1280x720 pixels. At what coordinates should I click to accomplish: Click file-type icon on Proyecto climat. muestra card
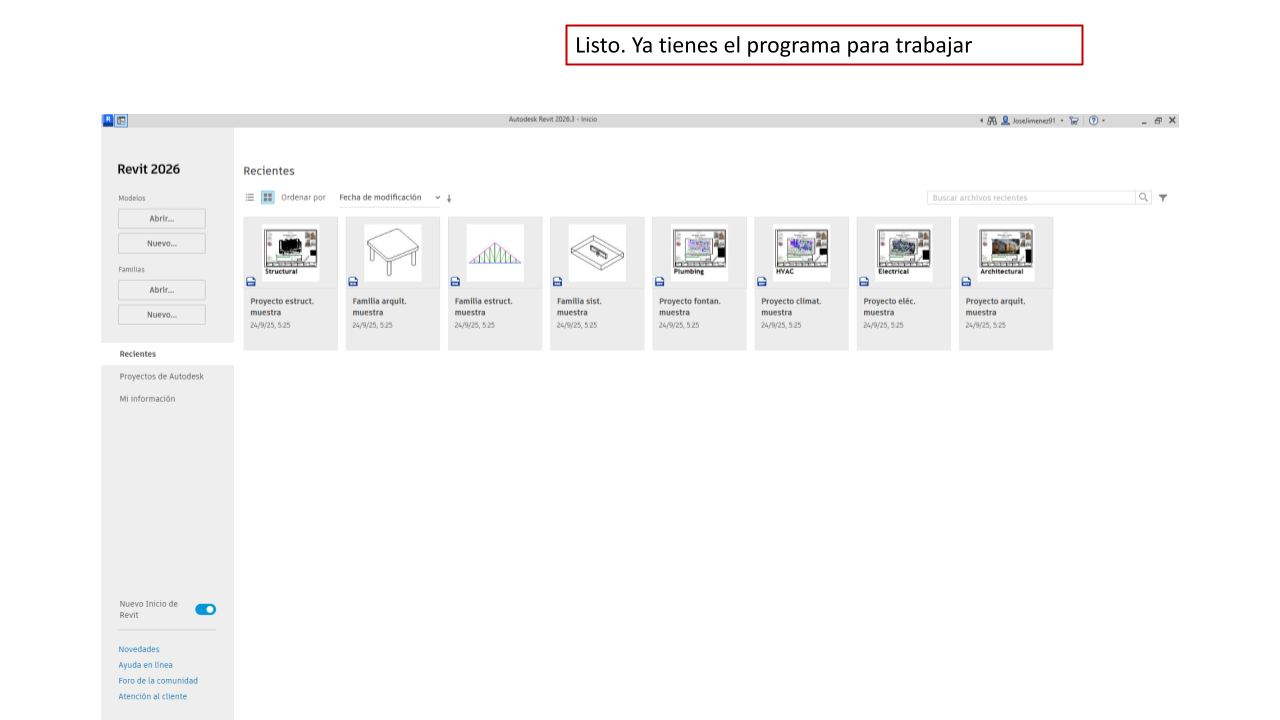(x=761, y=282)
